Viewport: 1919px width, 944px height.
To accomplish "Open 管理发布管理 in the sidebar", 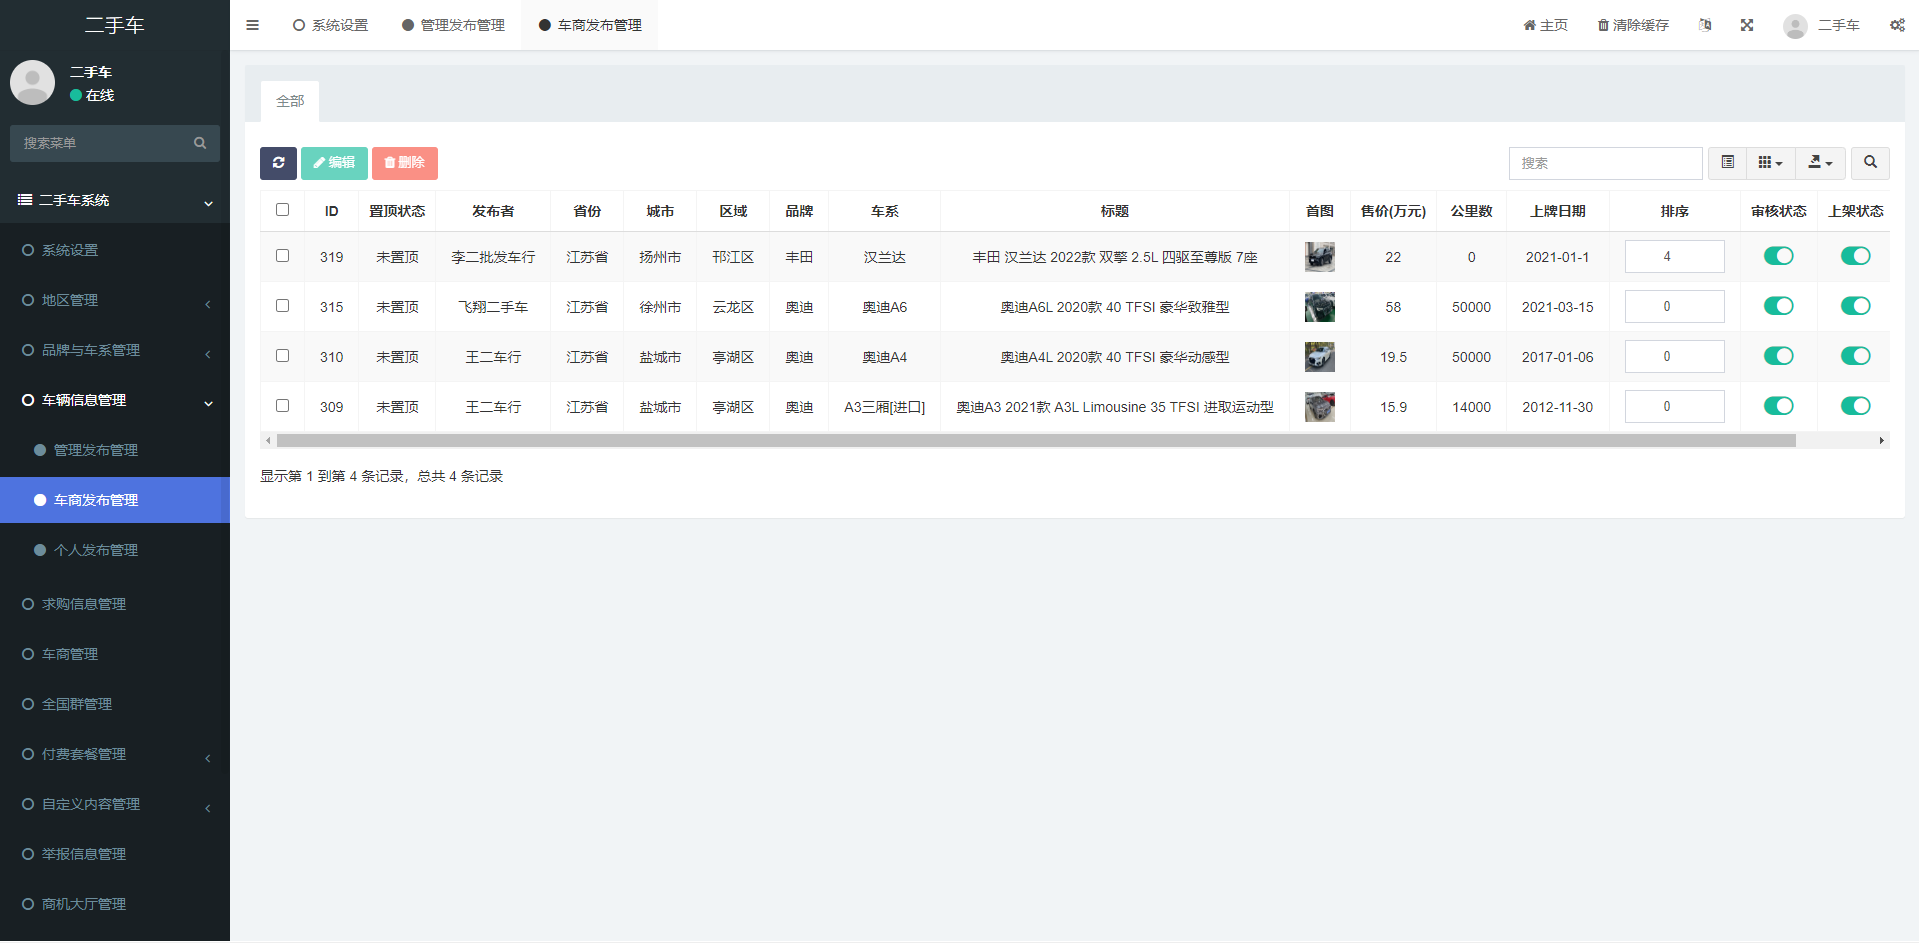I will [115, 450].
